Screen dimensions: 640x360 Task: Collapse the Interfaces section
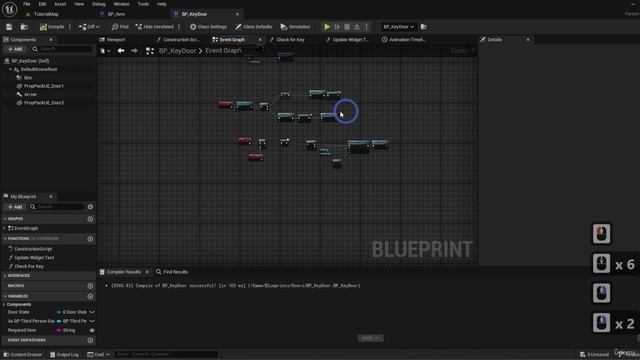[x=5, y=276]
